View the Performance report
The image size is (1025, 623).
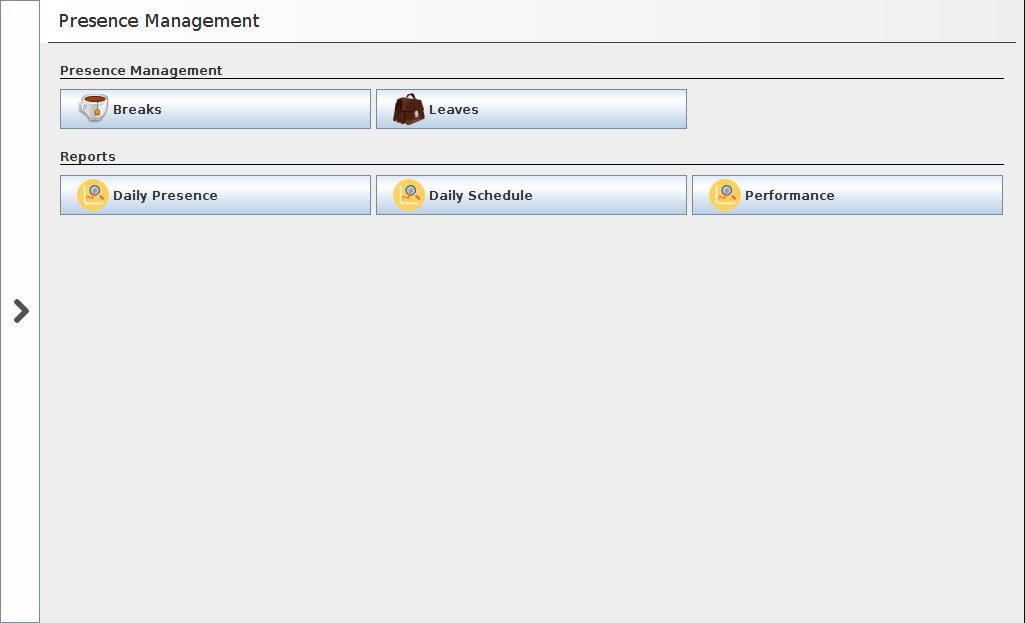click(847, 195)
